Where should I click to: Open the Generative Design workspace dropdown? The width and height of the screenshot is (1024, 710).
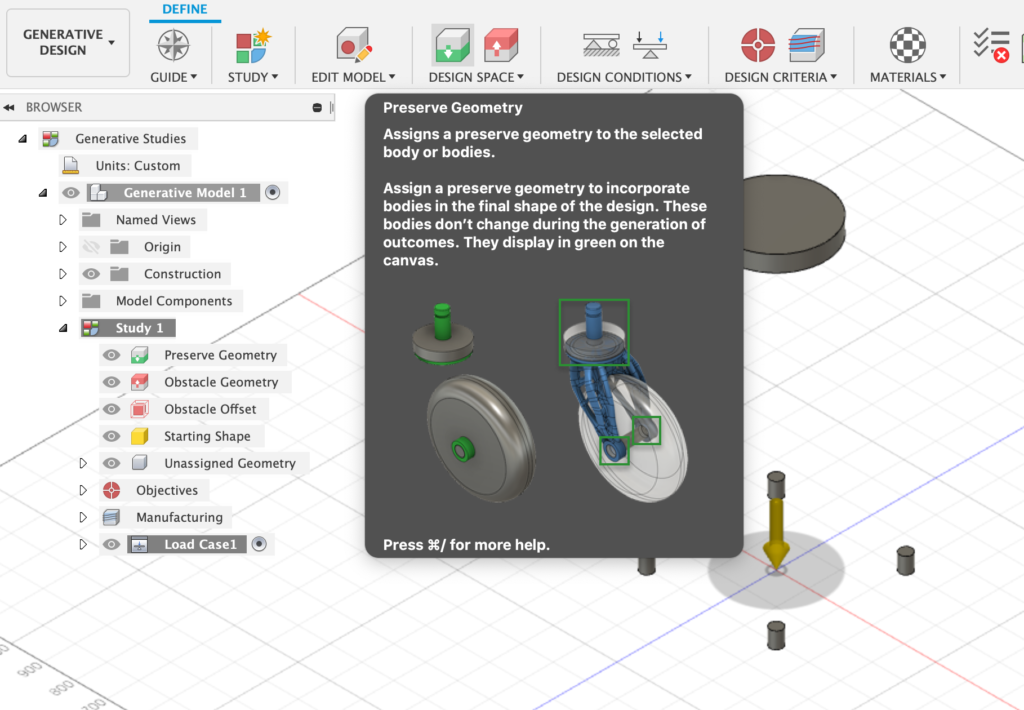point(68,42)
